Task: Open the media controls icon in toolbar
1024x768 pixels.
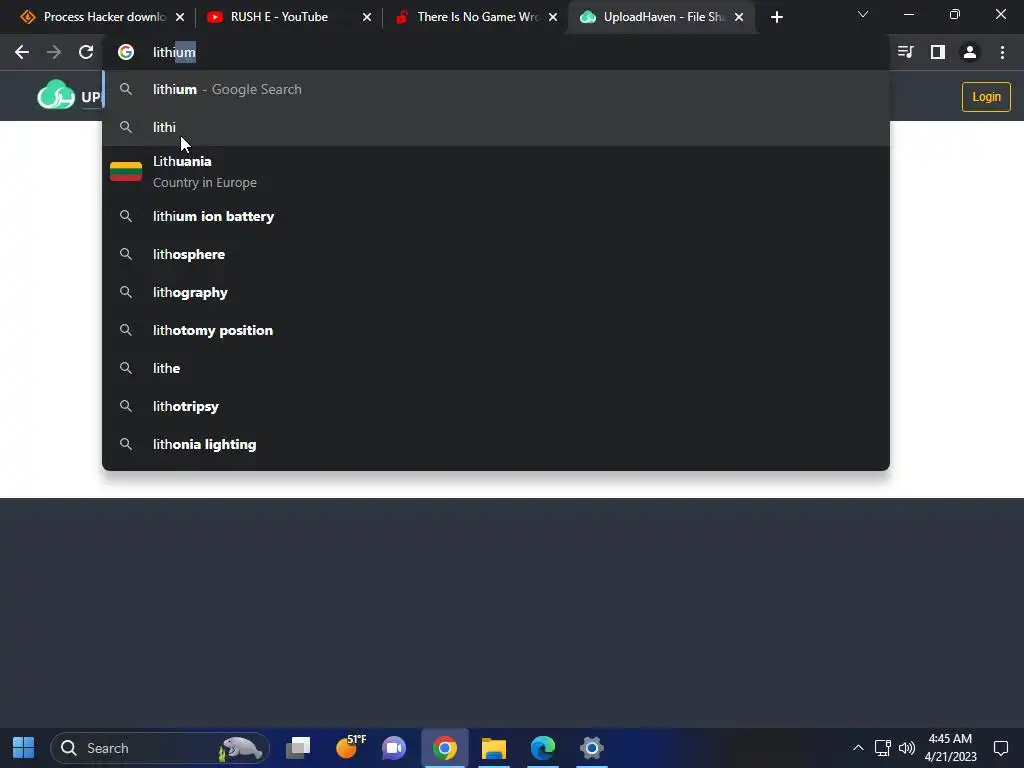Action: [905, 52]
